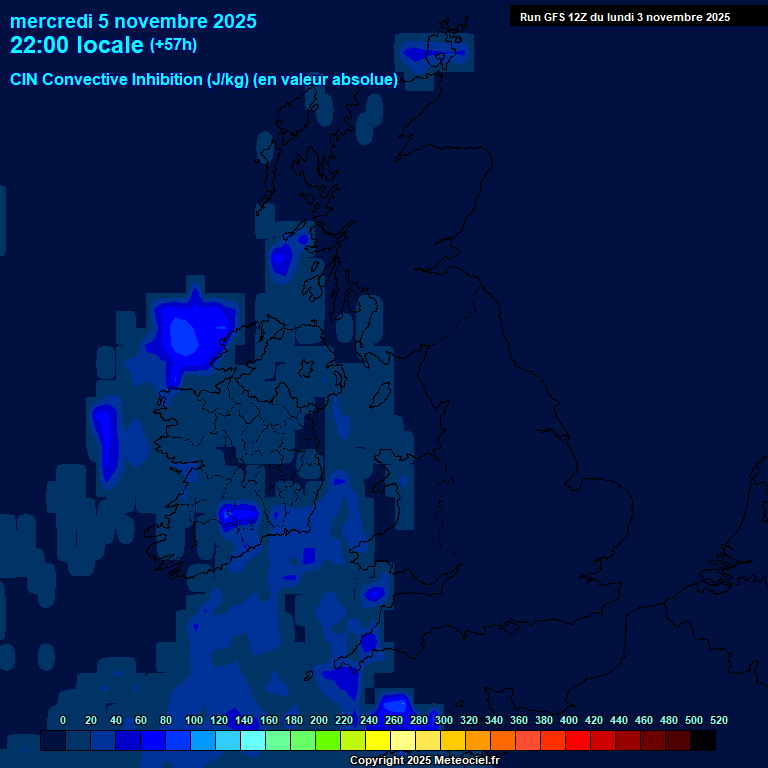Click the bright green legend swatch

coord(328,741)
